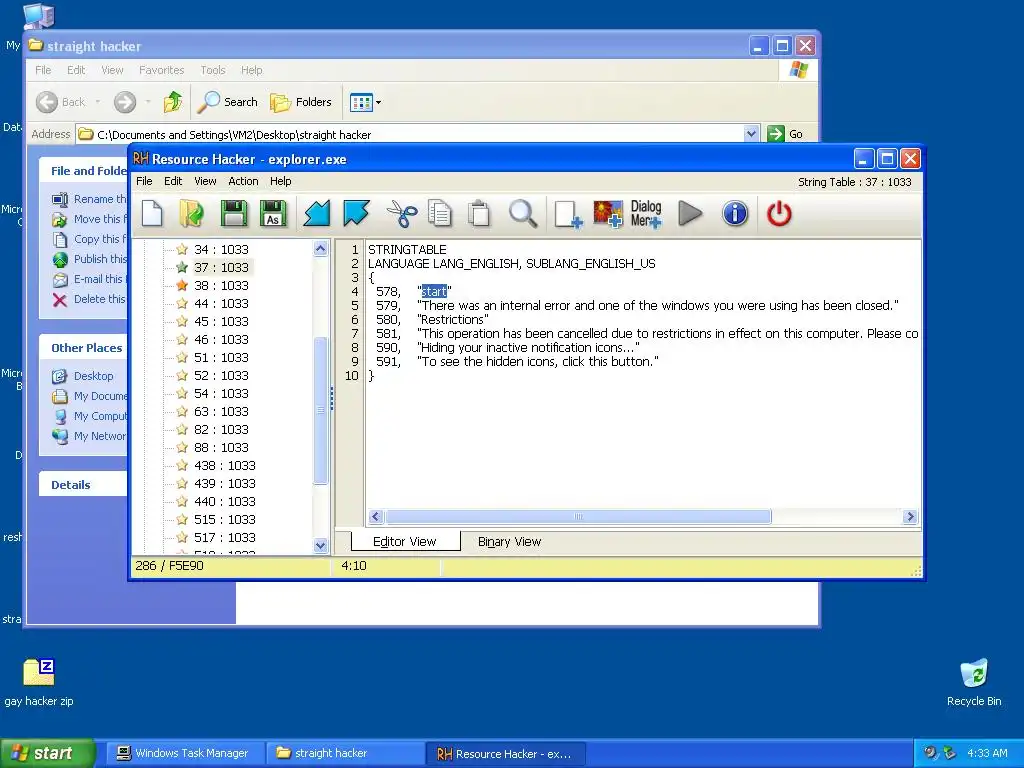1024x768 pixels.
Task: Click the Resource Hacker taskbar button
Action: coord(505,753)
